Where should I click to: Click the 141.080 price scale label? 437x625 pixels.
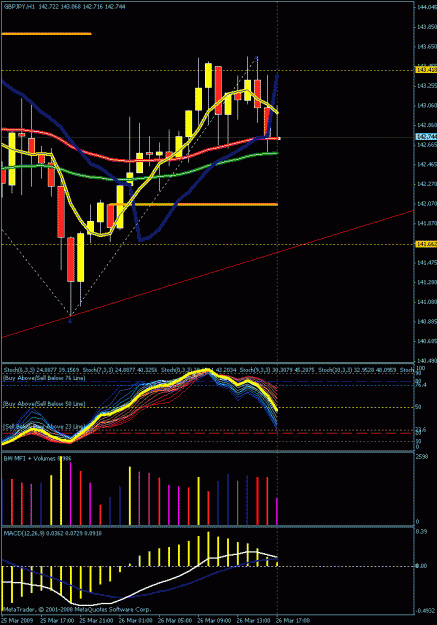pos(427,302)
